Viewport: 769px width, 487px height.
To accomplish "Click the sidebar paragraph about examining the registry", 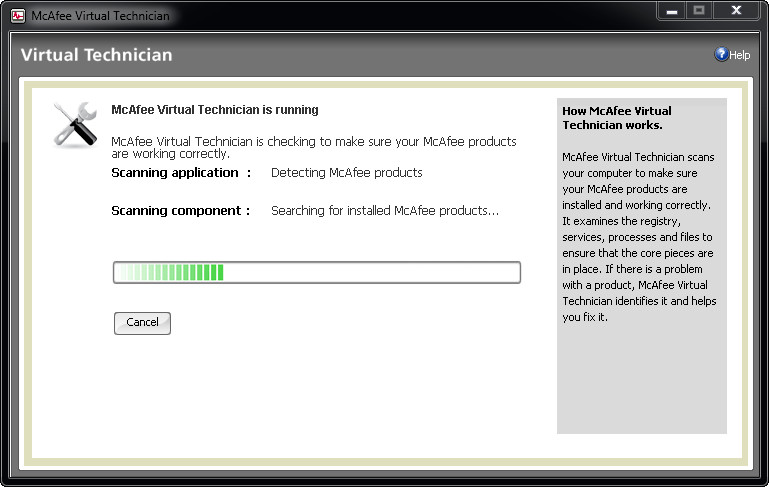I will pyautogui.click(x=639, y=237).
